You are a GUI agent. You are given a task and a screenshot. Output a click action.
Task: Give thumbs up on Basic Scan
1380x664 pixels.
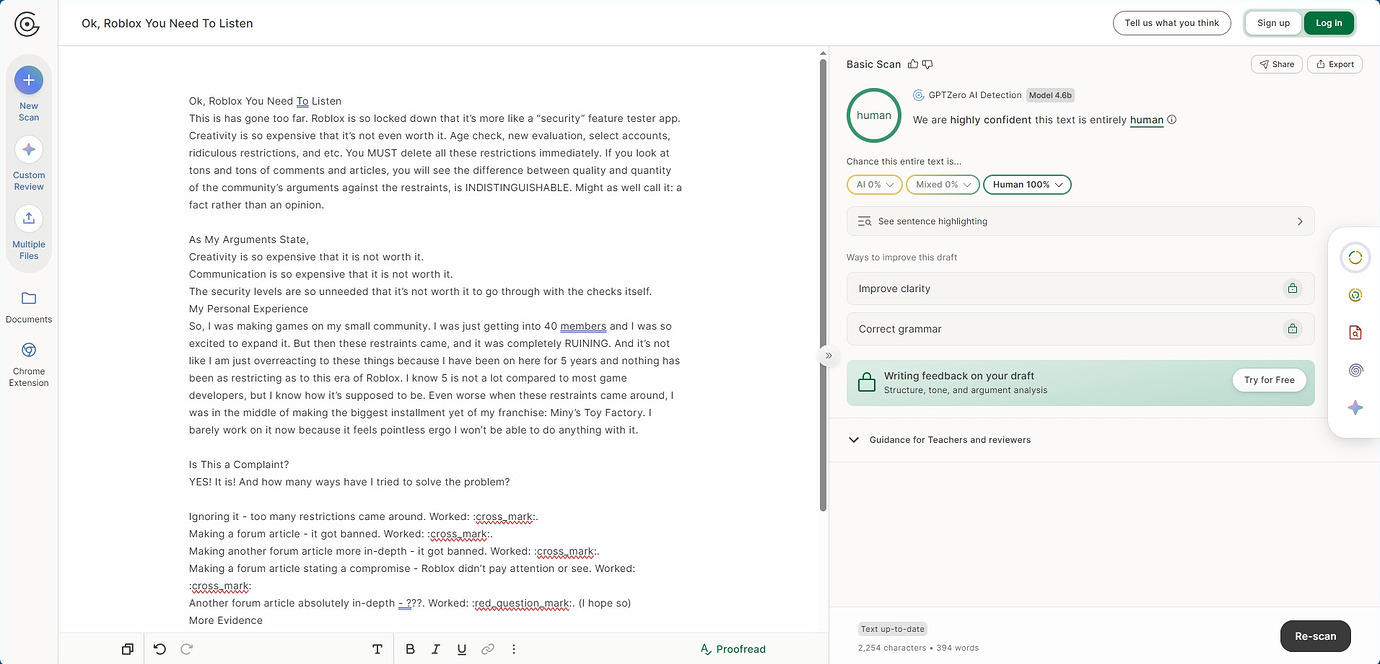pyautogui.click(x=913, y=64)
